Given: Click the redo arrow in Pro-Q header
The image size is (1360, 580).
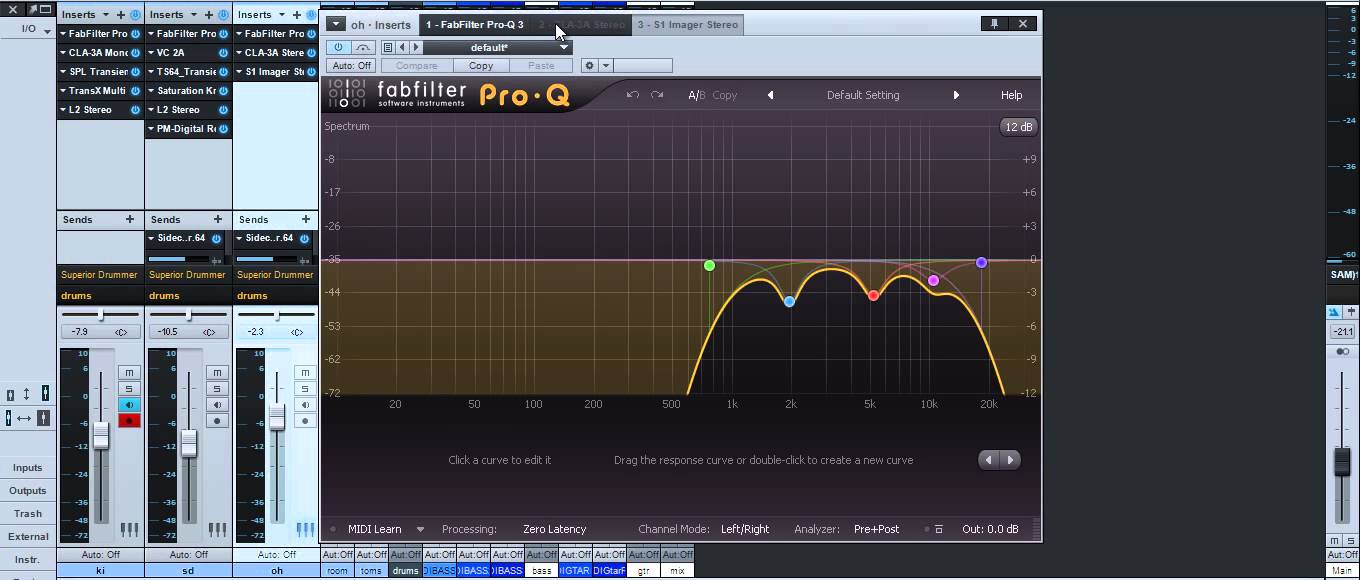Looking at the screenshot, I should (657, 95).
